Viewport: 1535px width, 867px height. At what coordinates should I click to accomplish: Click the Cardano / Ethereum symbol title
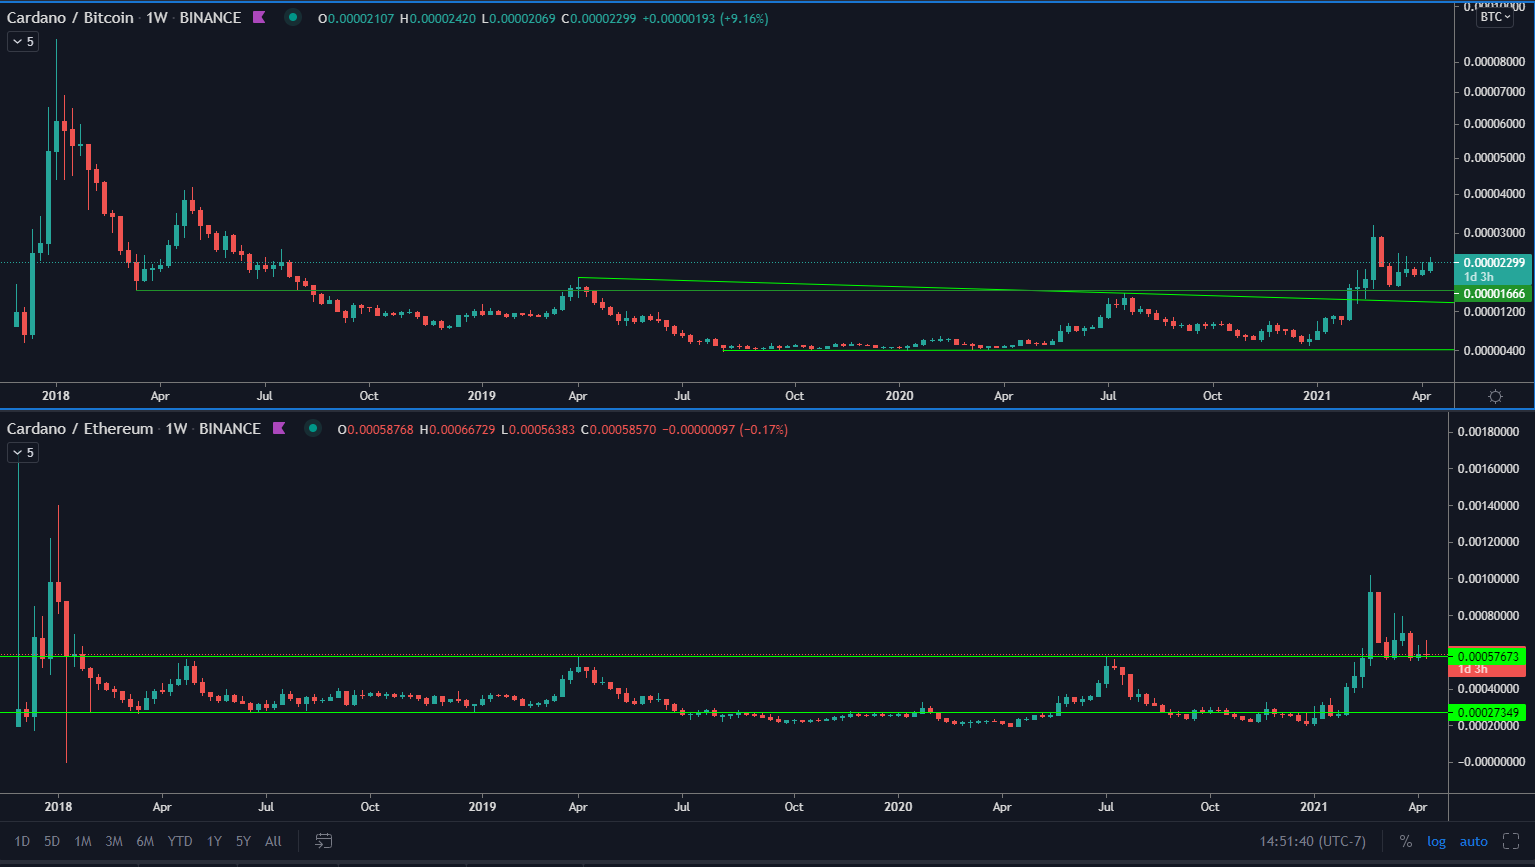[x=80, y=429]
